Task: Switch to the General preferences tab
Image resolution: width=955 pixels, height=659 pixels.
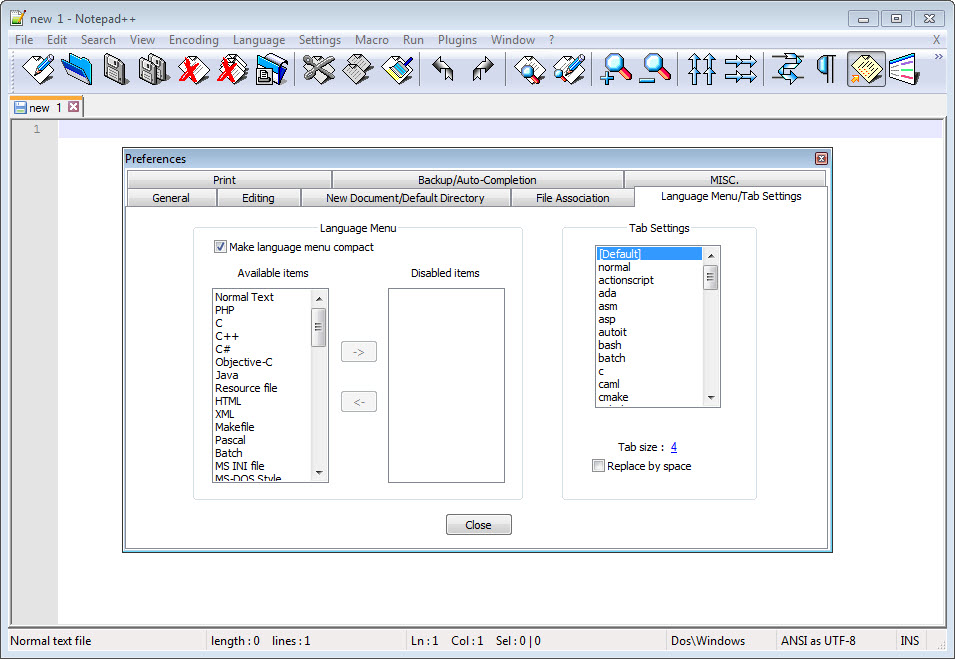Action: (171, 198)
